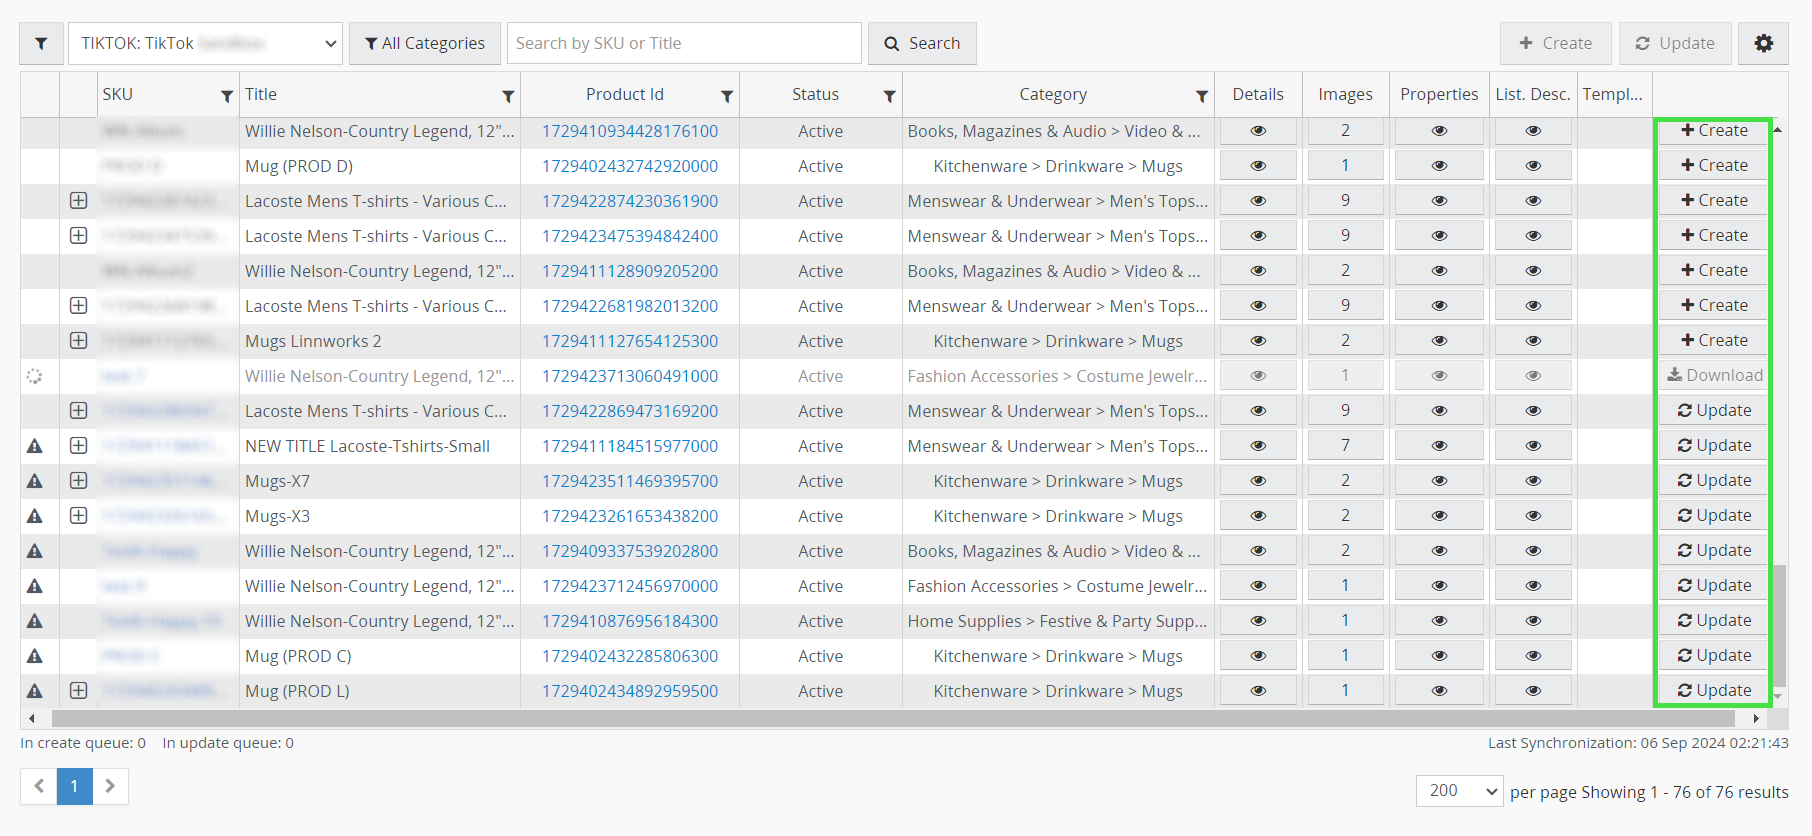The image size is (1812, 836).
Task: Filter the SKU column
Action: 227,96
